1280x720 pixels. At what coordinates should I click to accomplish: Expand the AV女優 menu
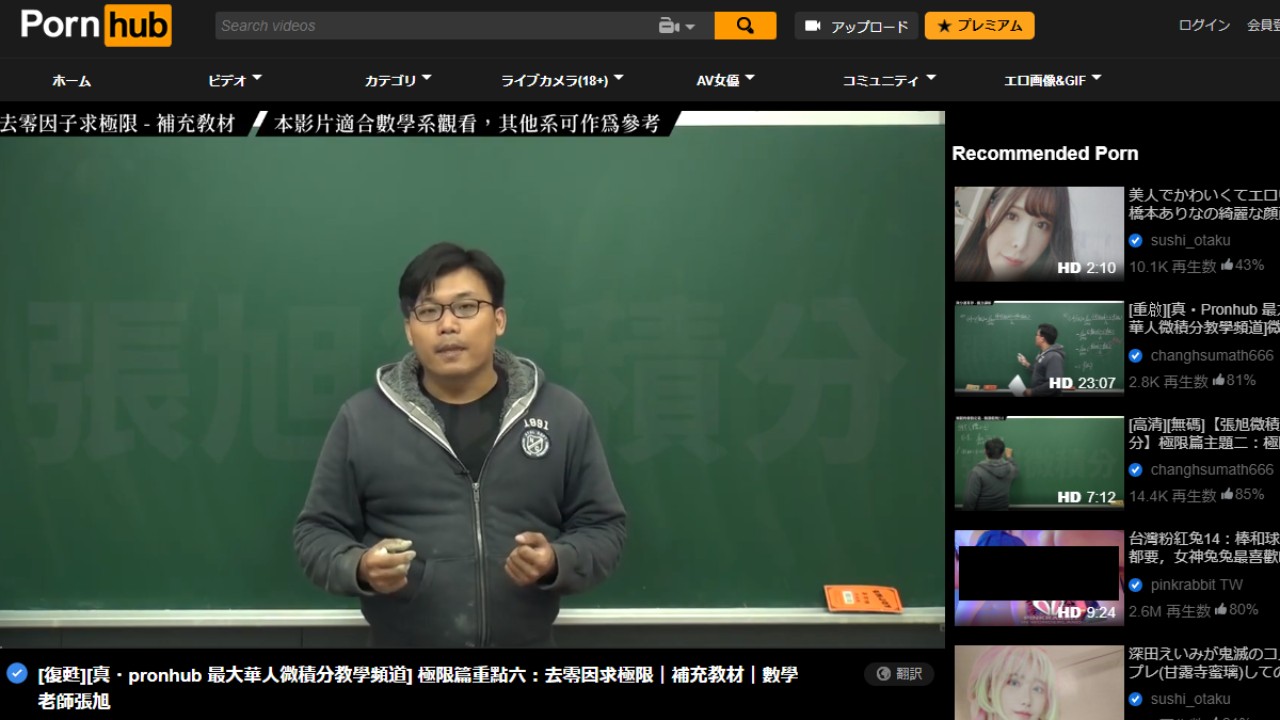(726, 80)
